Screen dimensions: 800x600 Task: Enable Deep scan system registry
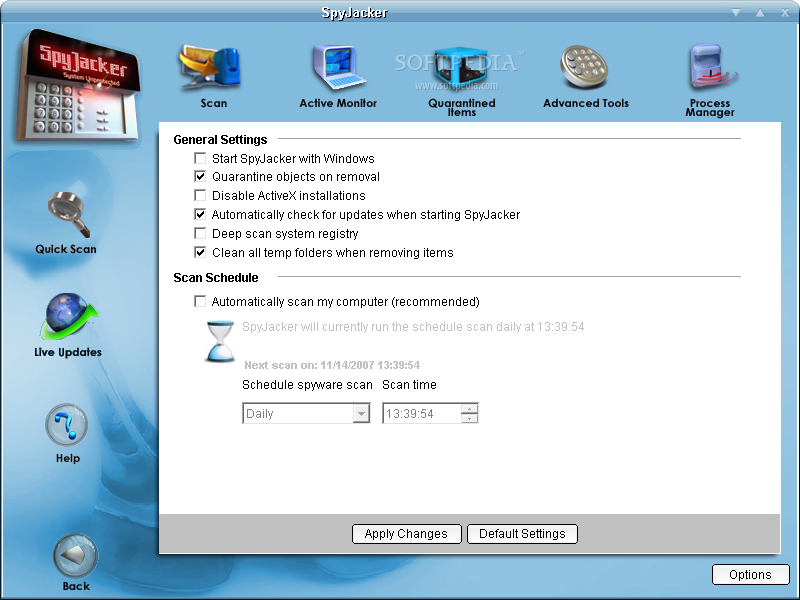point(200,233)
